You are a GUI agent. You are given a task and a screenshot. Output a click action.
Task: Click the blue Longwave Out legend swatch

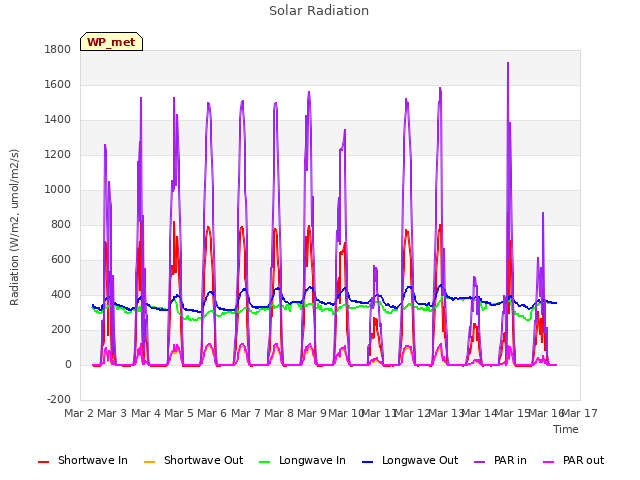point(367,462)
